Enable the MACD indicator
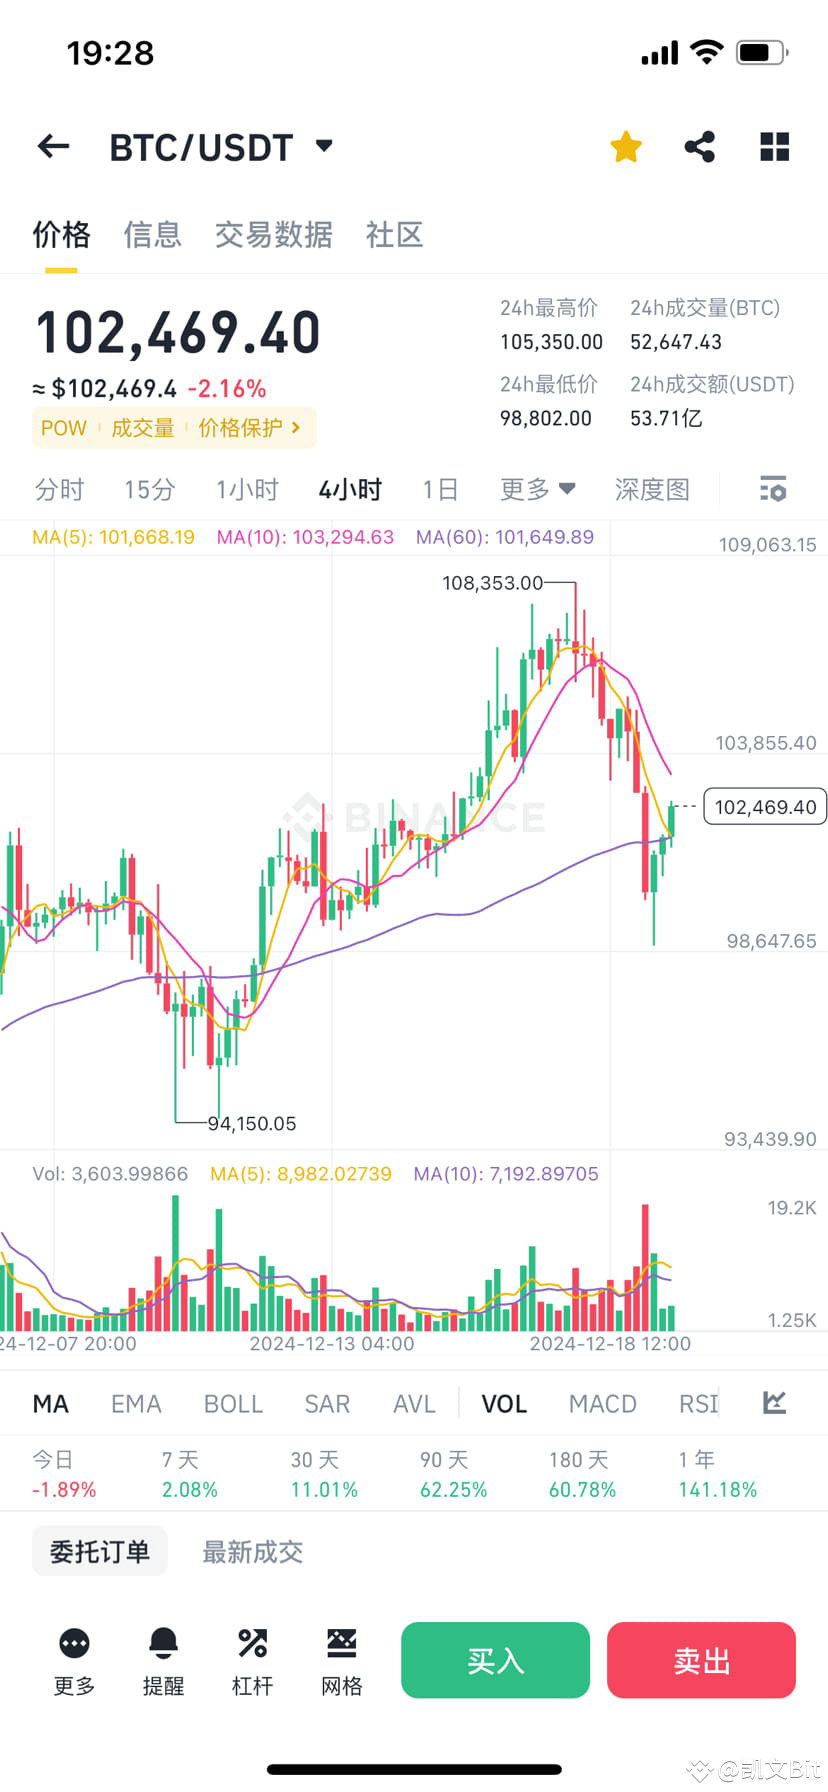The height and width of the screenshot is (1792, 828). point(601,1403)
